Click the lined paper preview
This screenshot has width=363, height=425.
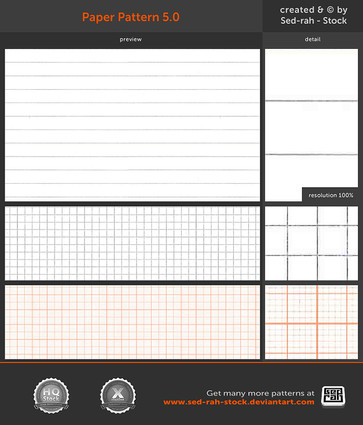pos(132,125)
